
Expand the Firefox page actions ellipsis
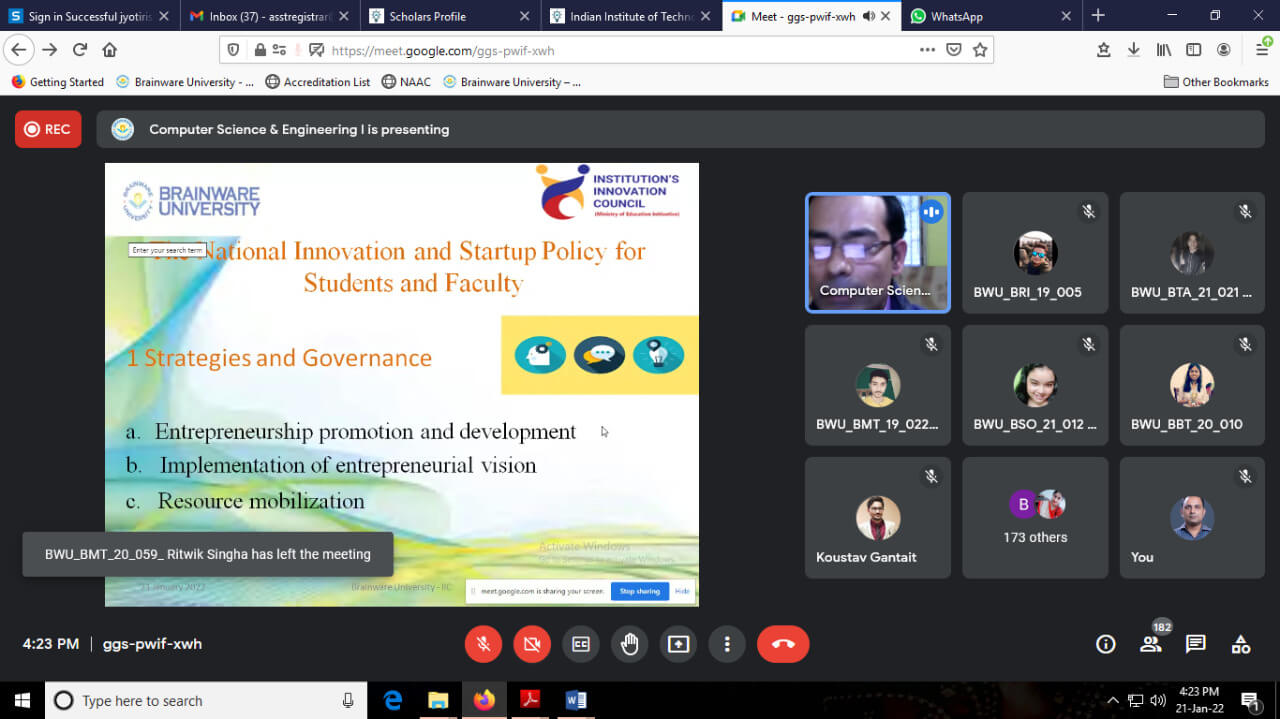(x=927, y=50)
